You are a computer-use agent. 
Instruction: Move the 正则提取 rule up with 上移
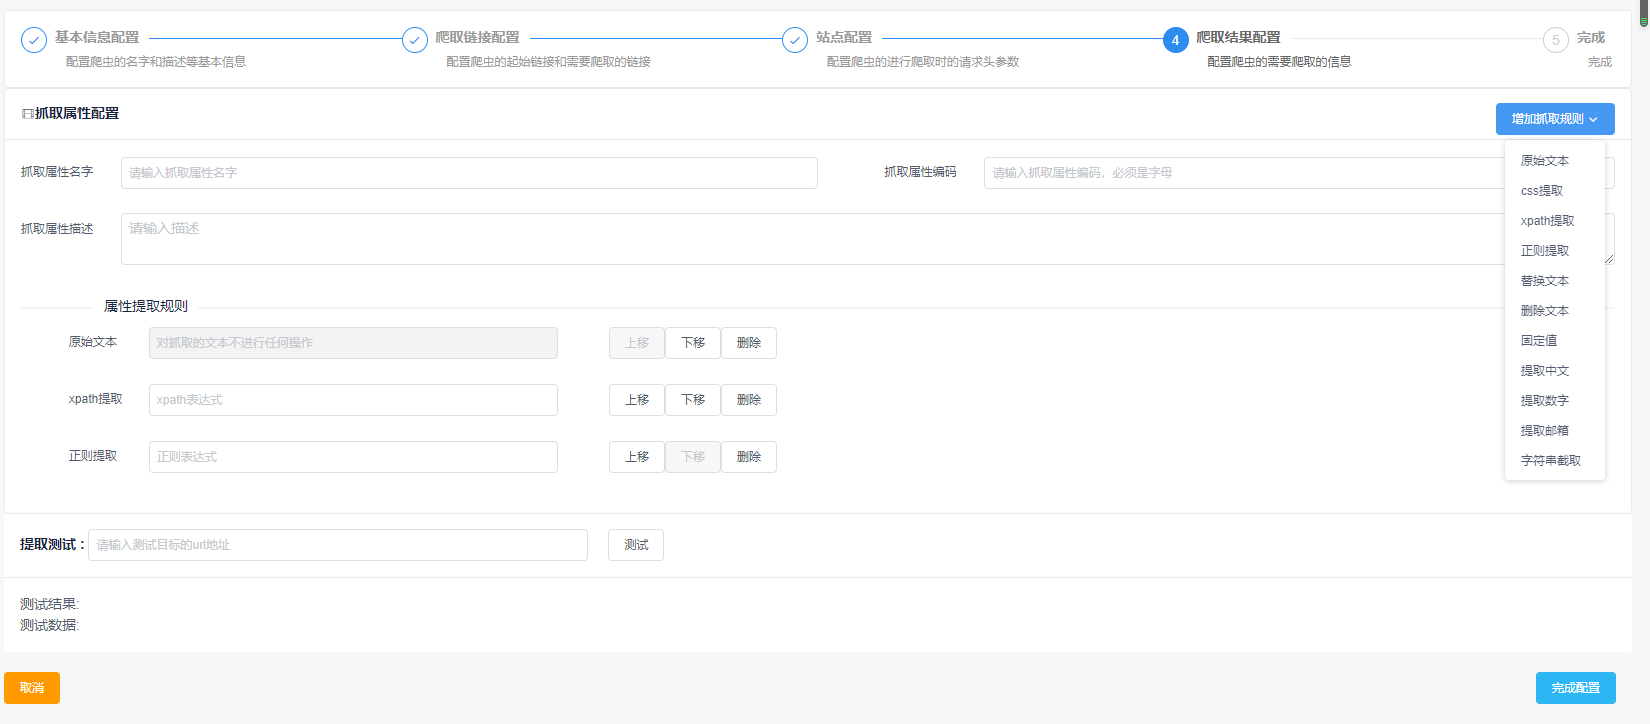coord(637,457)
